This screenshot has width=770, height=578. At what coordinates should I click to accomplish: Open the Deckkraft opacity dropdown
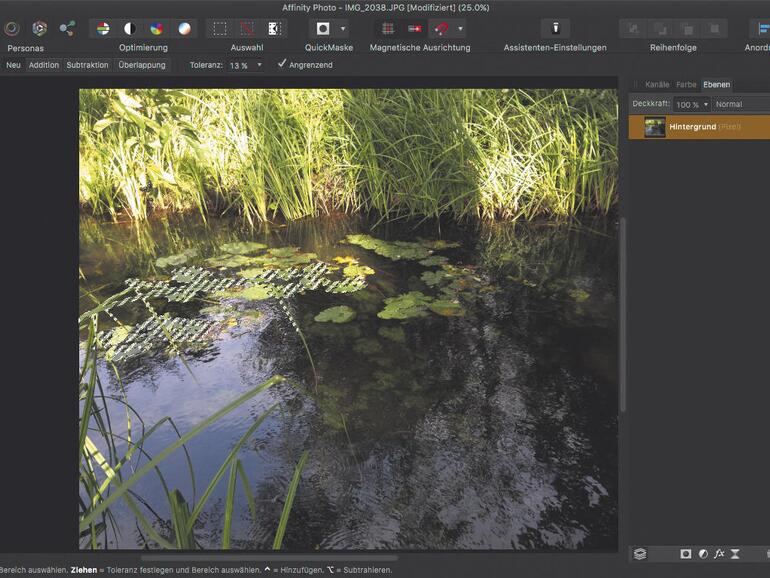point(706,104)
